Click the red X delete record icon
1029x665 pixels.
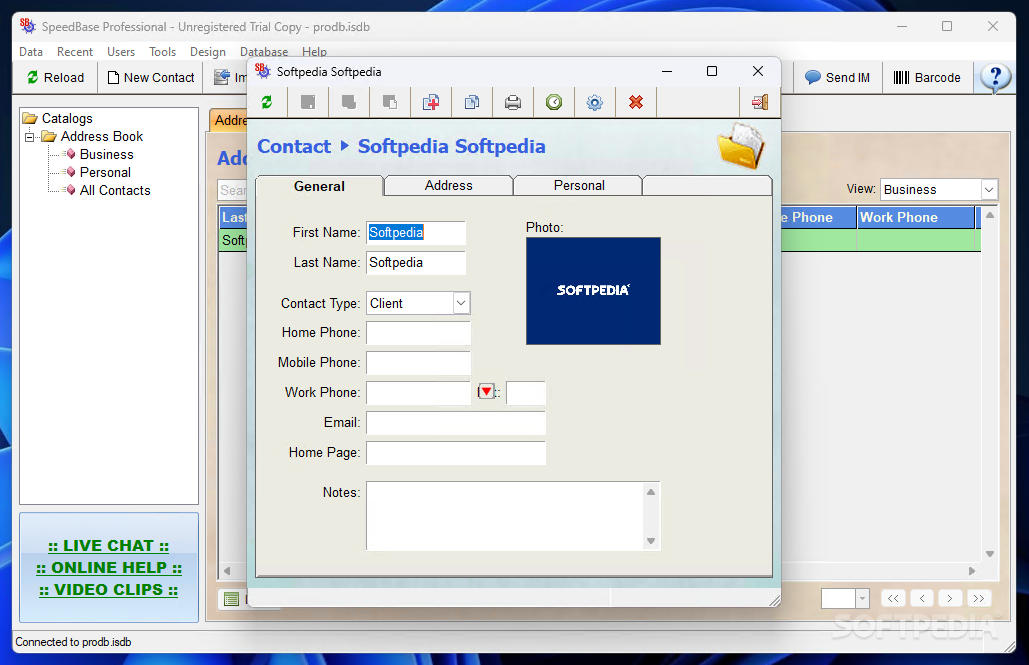[636, 102]
